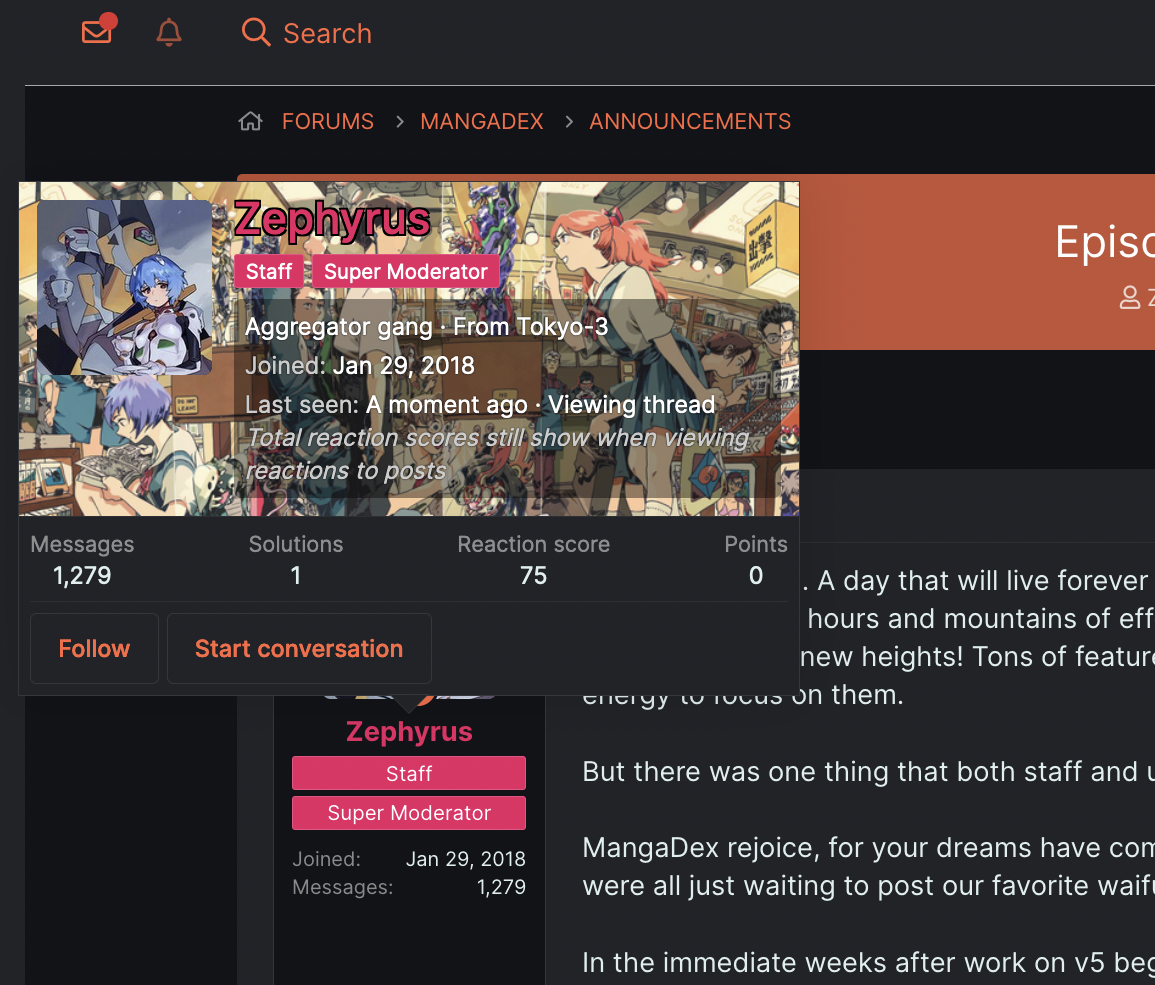This screenshot has width=1155, height=985.
Task: Open the Zephyrus name in popup card
Action: 332,220
